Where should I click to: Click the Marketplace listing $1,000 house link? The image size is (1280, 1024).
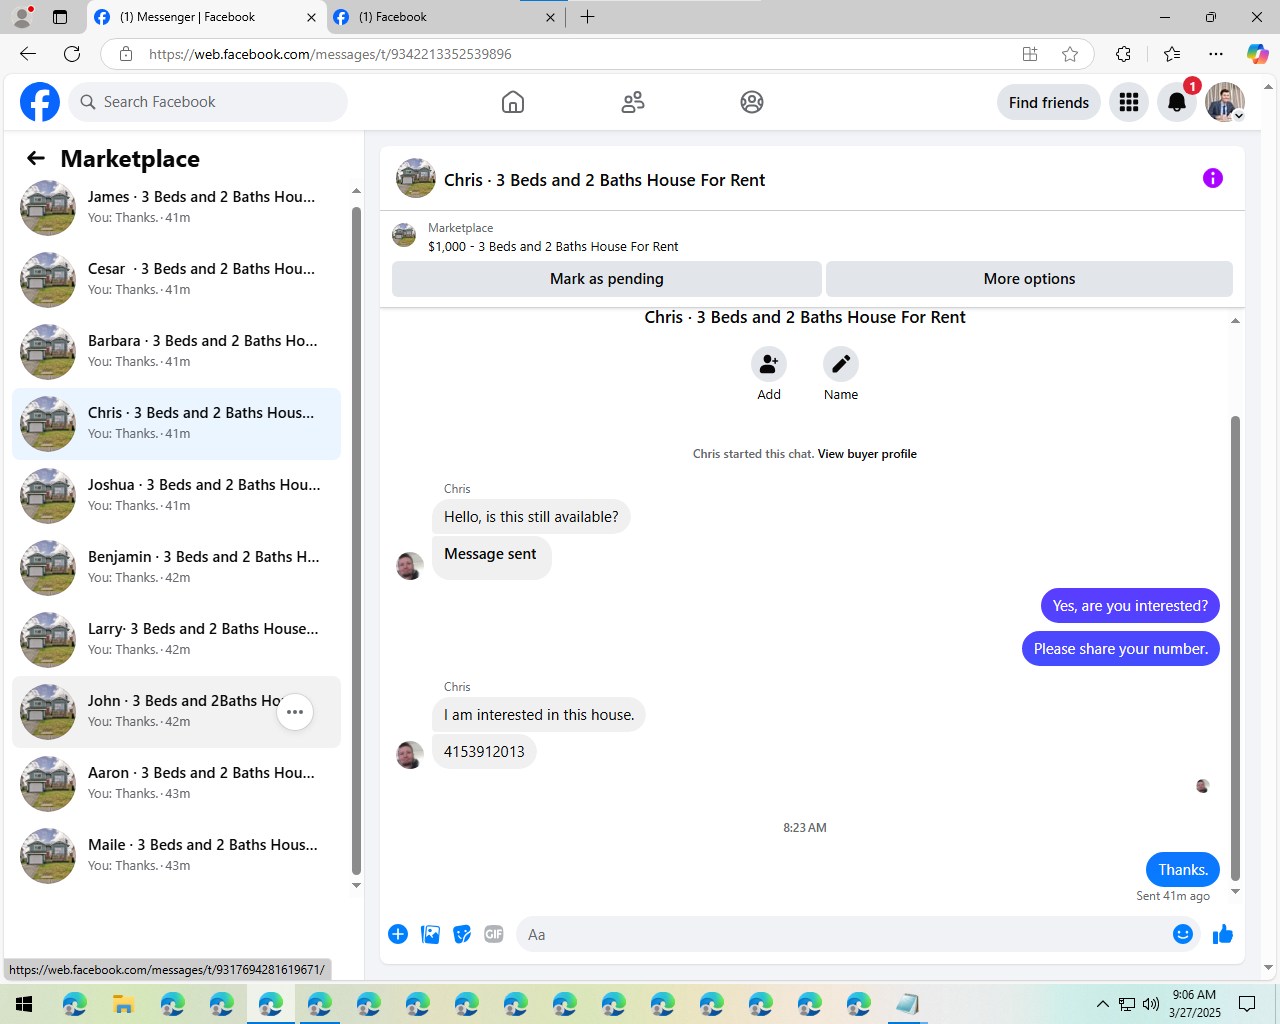click(x=553, y=246)
